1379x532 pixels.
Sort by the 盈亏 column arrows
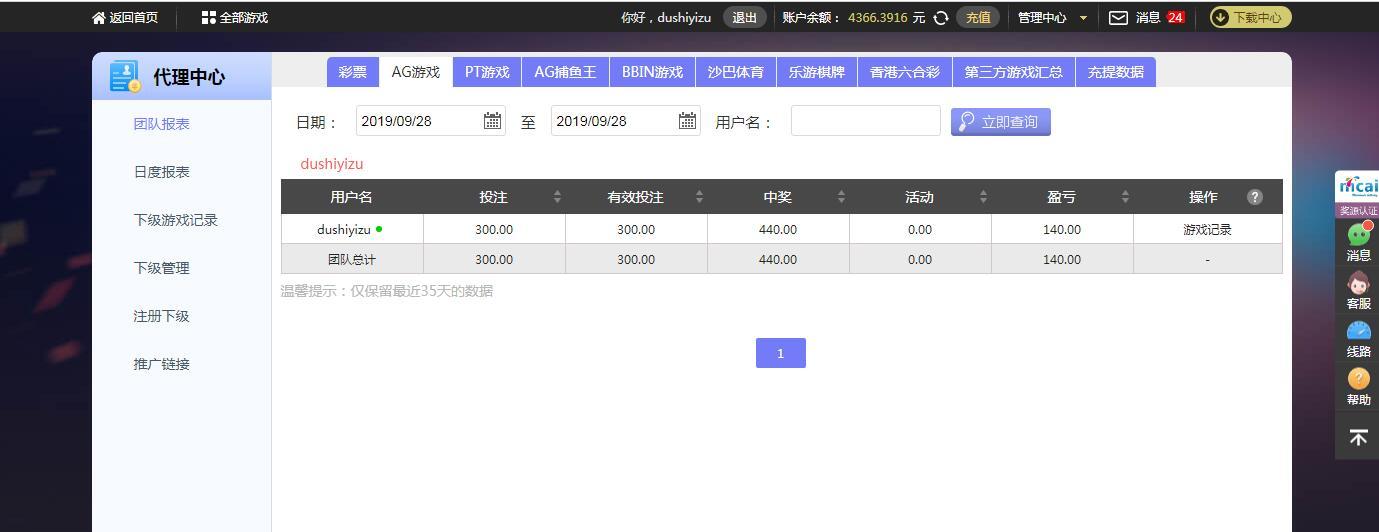coord(1125,197)
